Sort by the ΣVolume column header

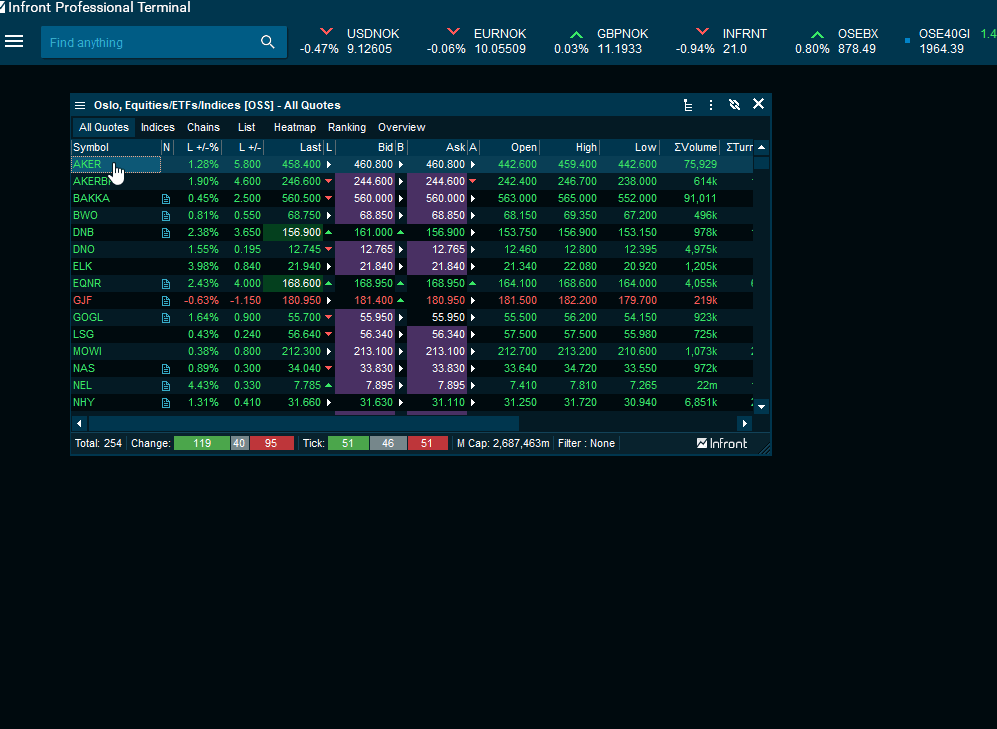point(694,147)
